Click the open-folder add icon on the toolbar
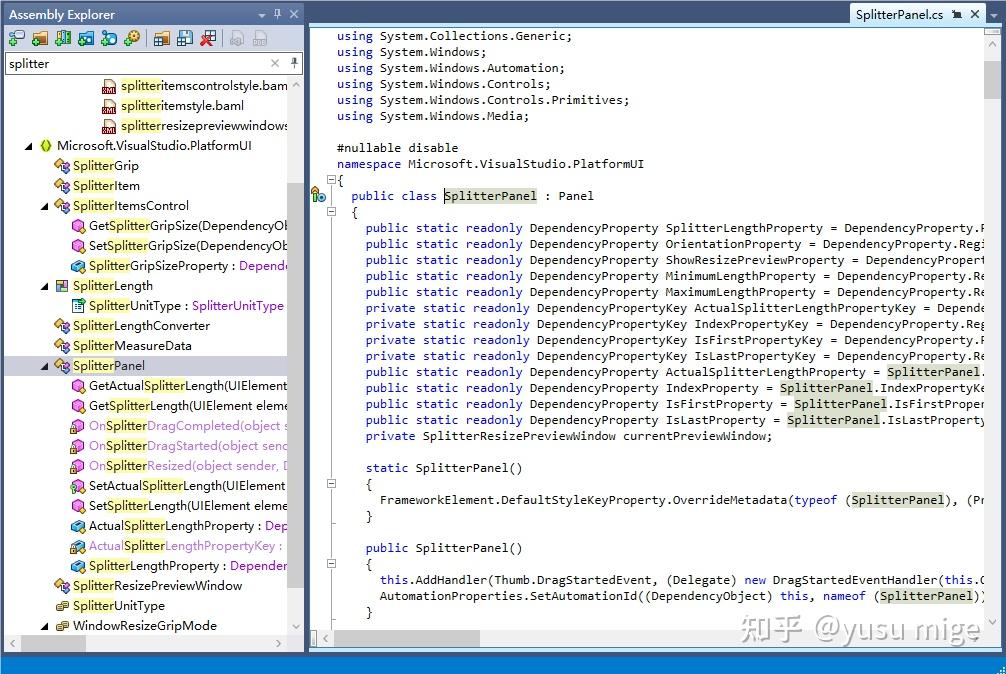The width and height of the screenshot is (1006, 674). pos(38,38)
